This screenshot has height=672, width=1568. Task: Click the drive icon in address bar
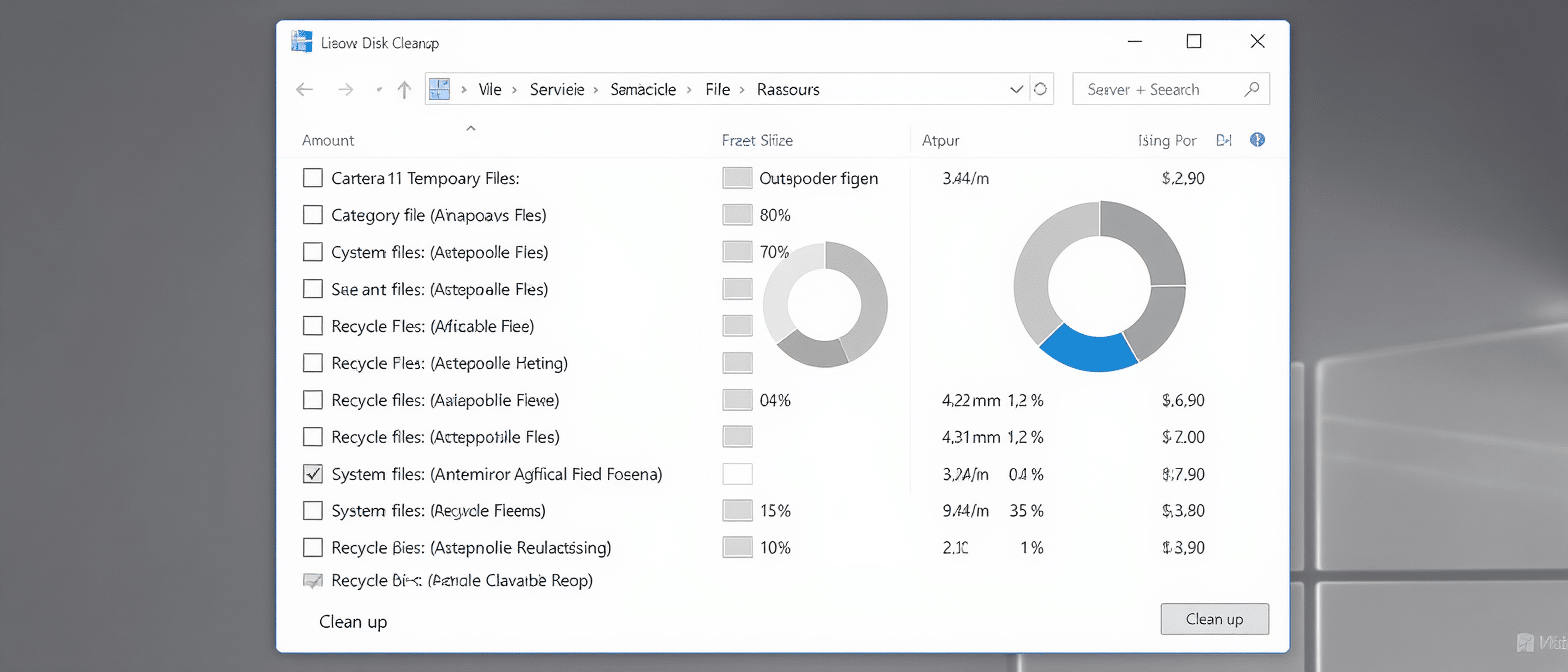(440, 89)
